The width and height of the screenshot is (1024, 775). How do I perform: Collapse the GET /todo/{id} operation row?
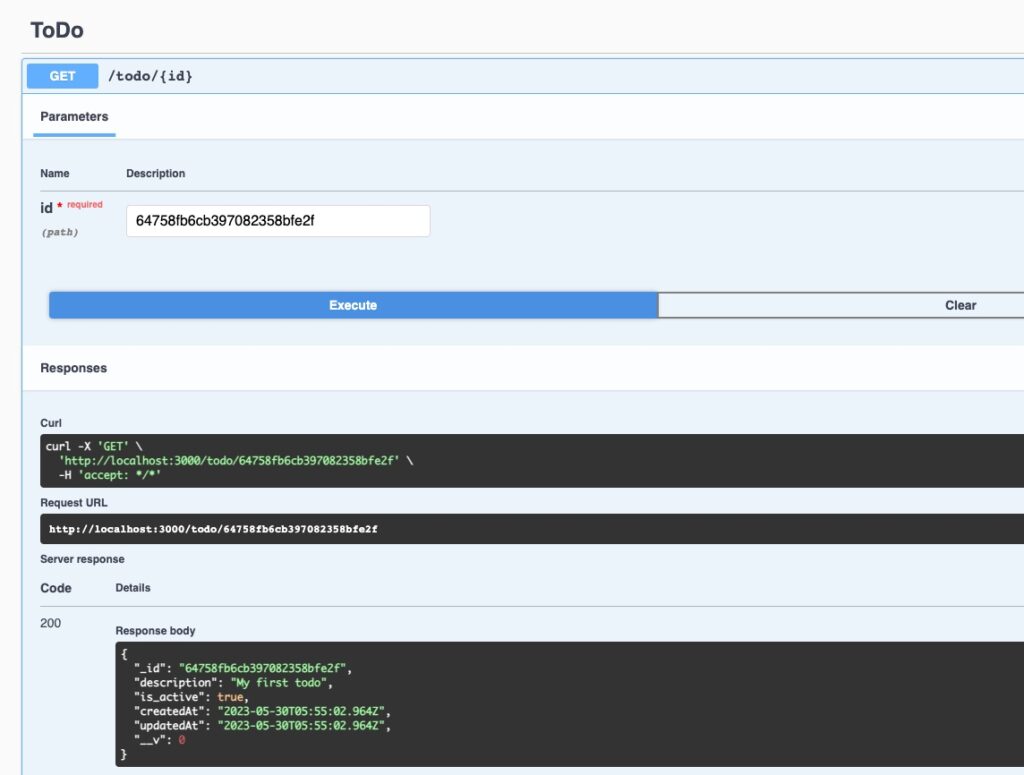click(522, 76)
